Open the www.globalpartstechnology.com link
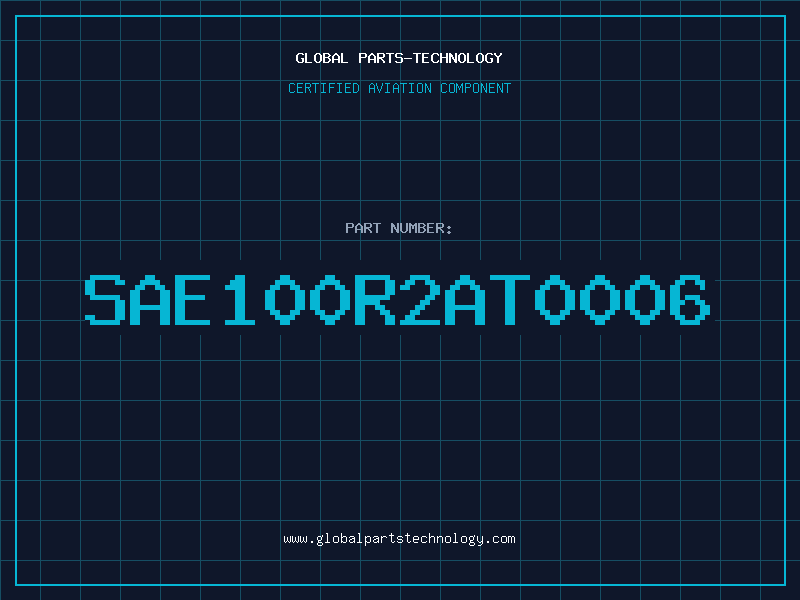800x600 pixels. point(399,539)
